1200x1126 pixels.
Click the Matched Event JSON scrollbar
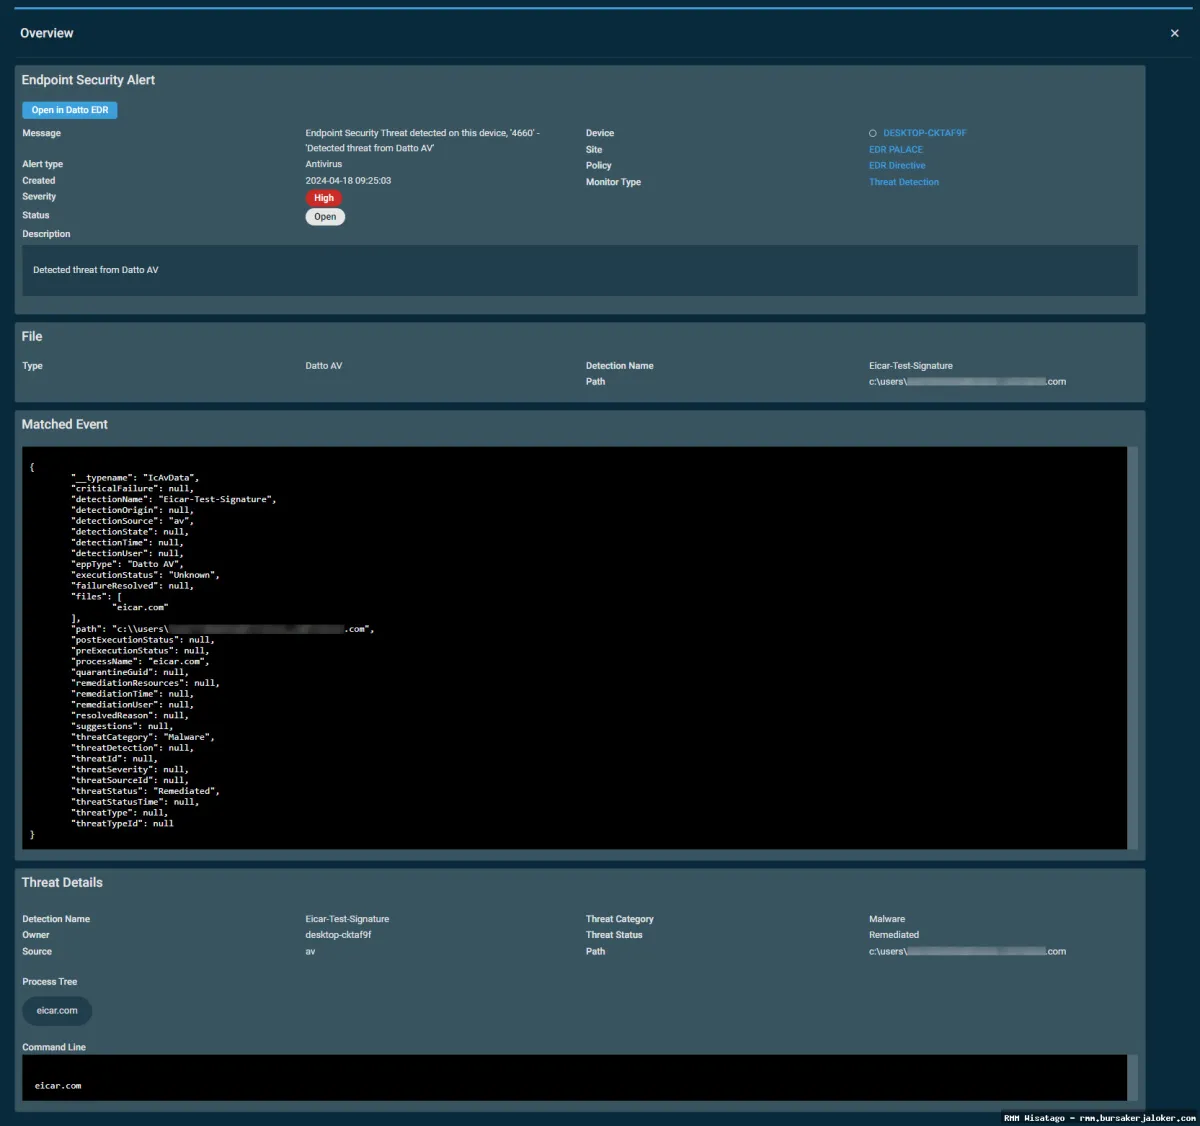[x=1132, y=648]
